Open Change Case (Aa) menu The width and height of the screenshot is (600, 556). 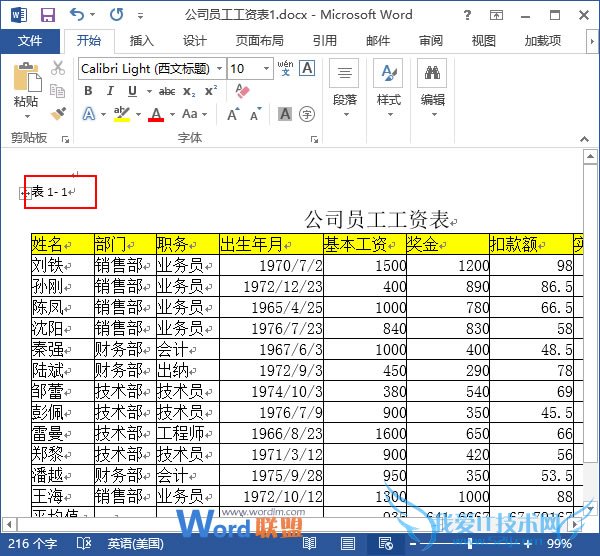click(x=194, y=114)
